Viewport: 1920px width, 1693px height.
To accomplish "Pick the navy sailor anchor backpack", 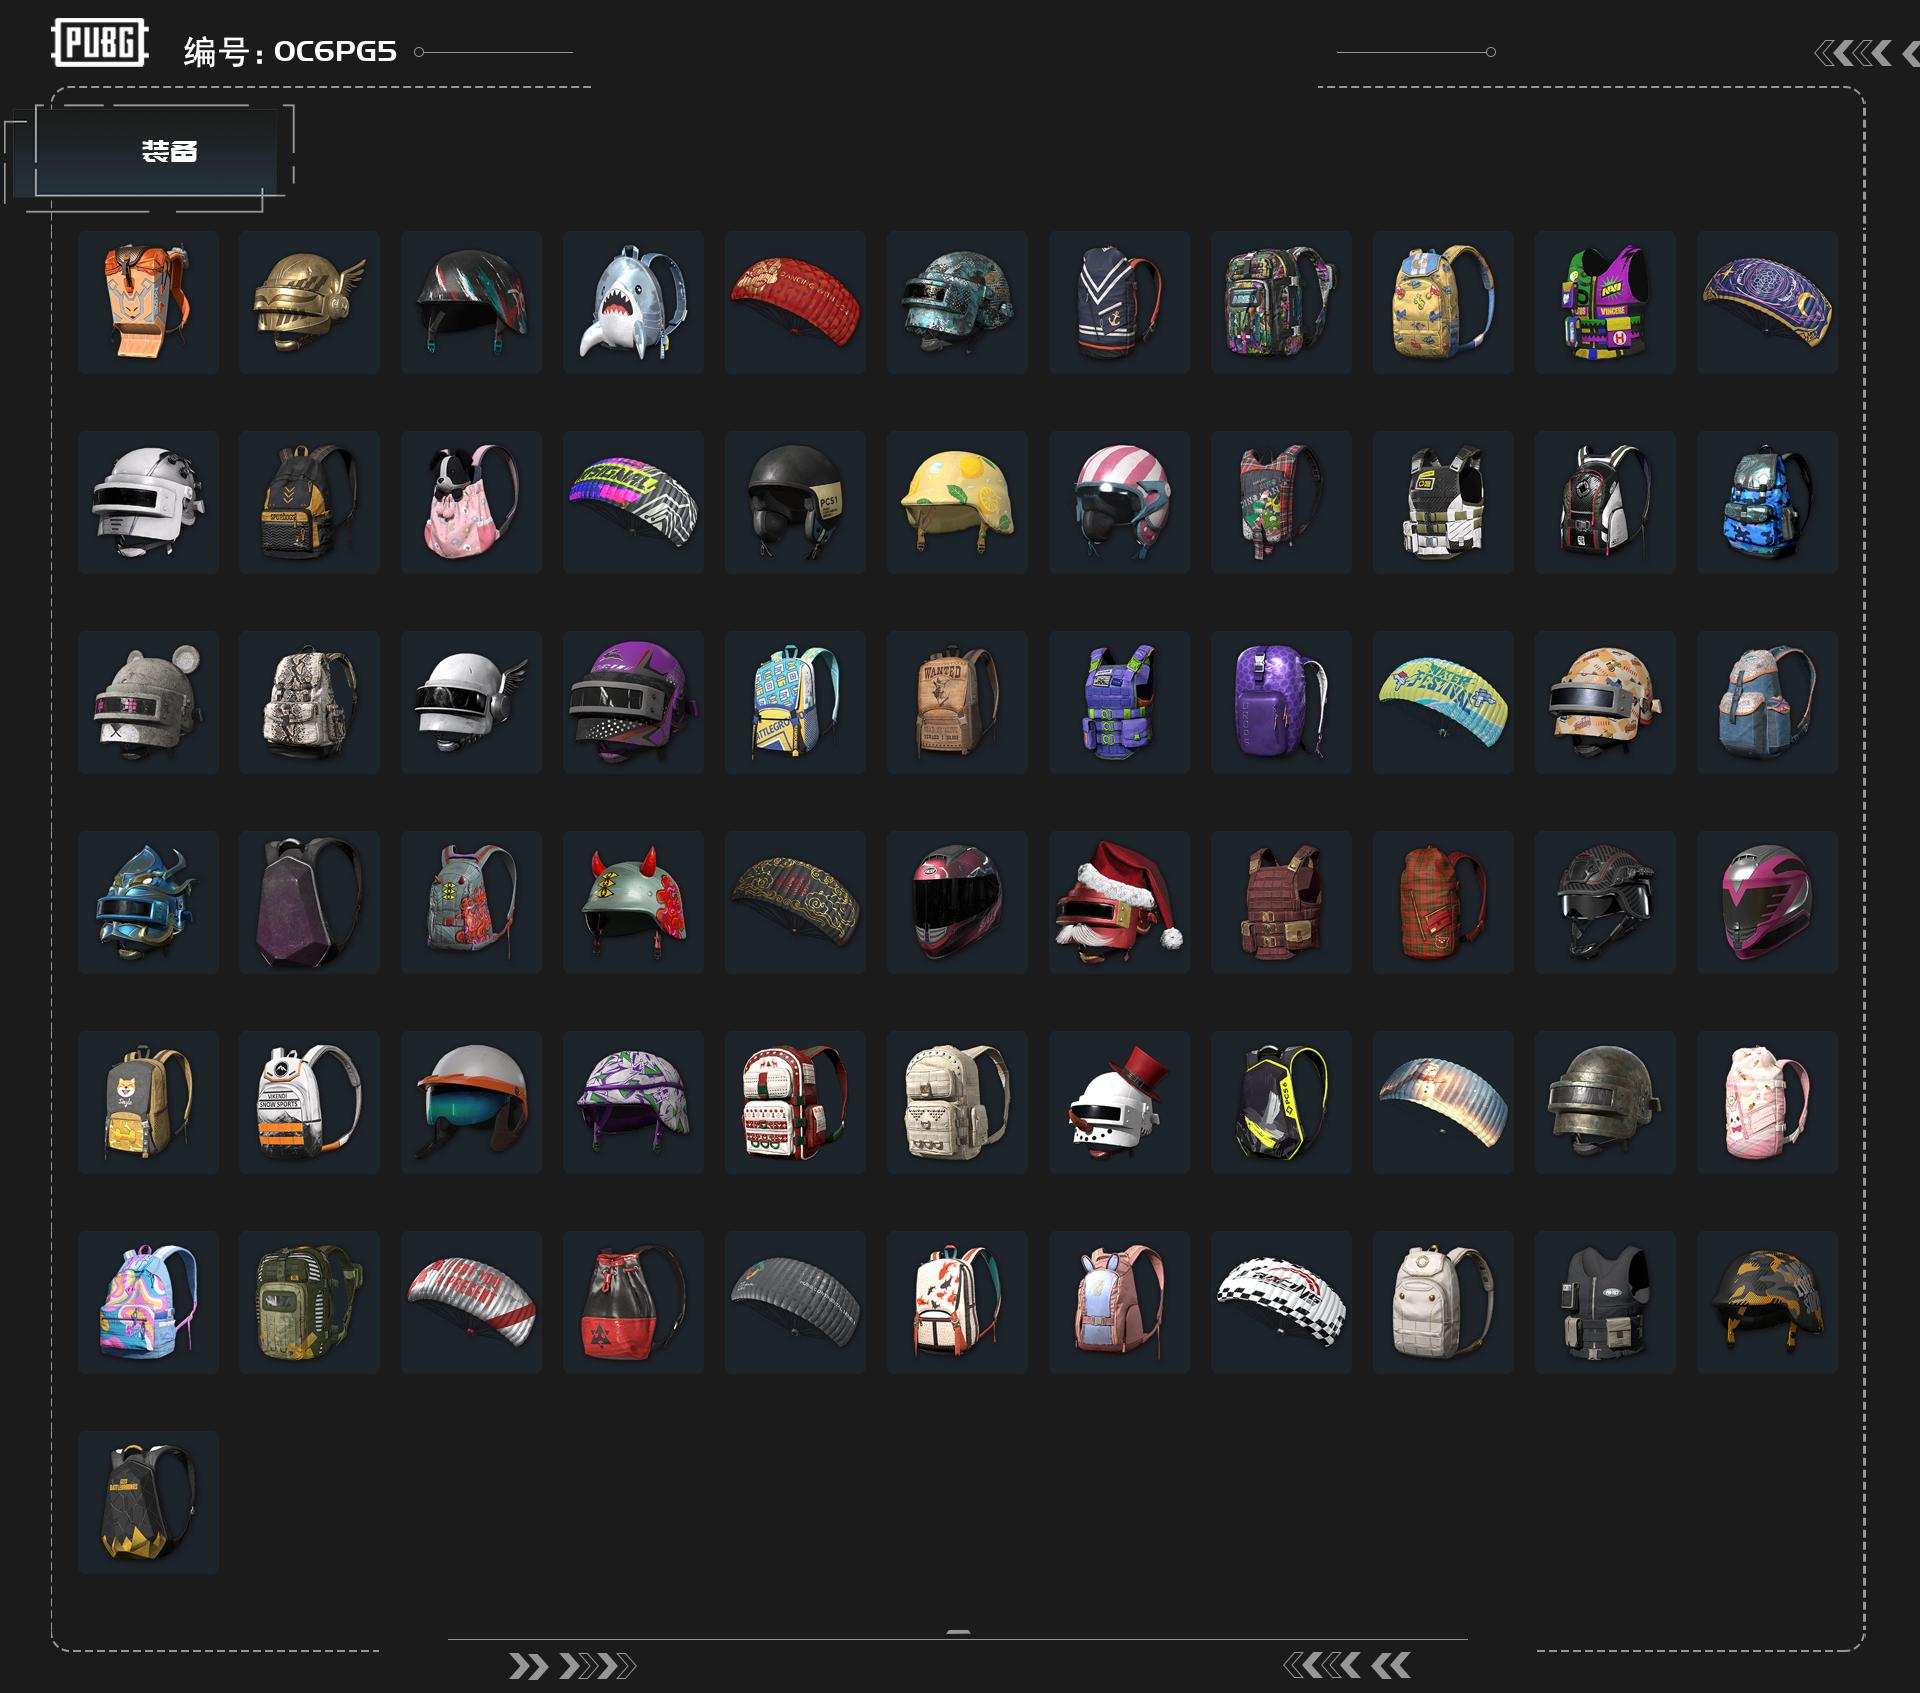I will pos(1119,302).
